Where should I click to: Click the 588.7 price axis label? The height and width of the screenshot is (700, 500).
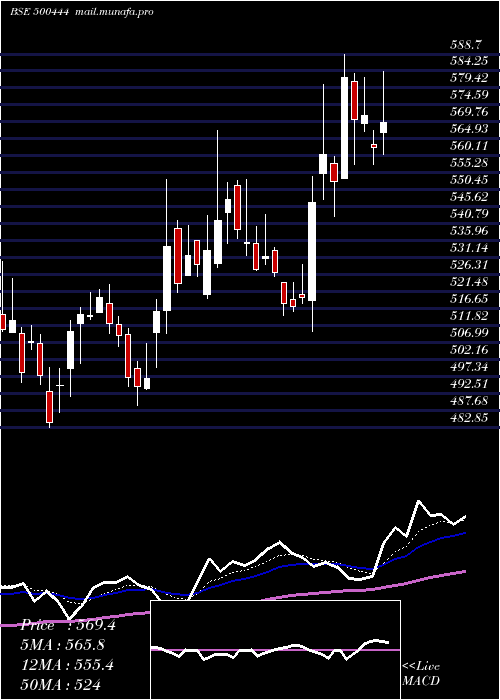pos(466,45)
